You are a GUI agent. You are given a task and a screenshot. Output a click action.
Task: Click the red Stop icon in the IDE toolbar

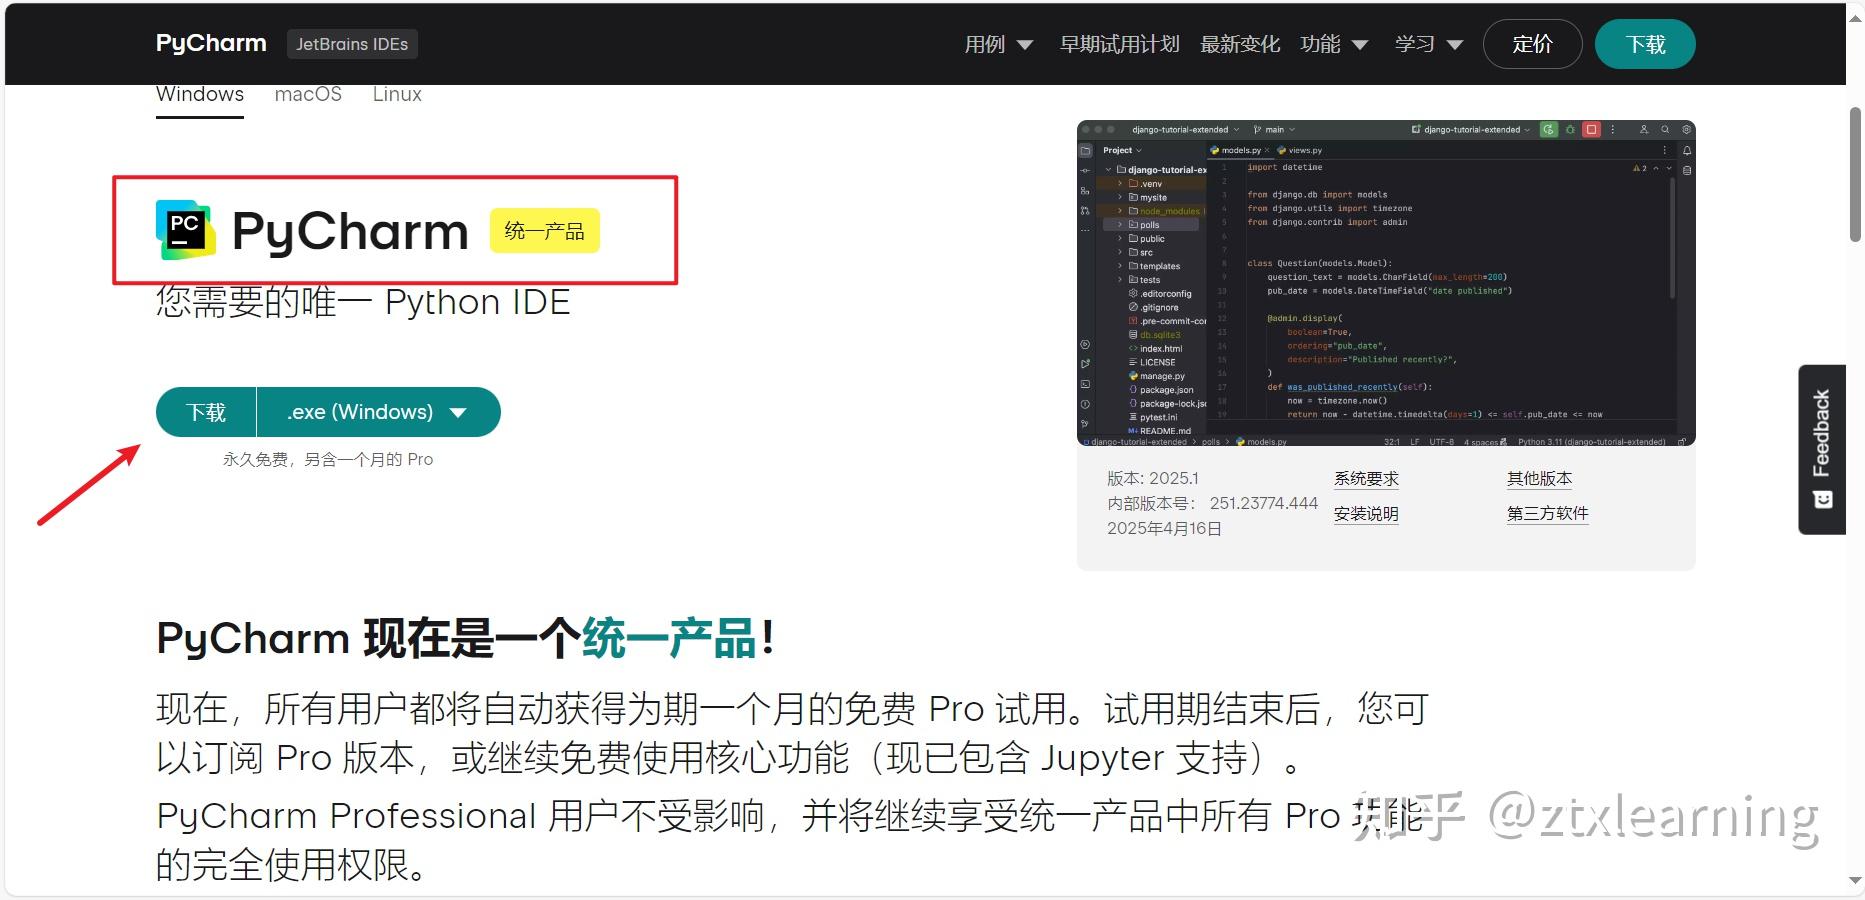click(x=1591, y=130)
